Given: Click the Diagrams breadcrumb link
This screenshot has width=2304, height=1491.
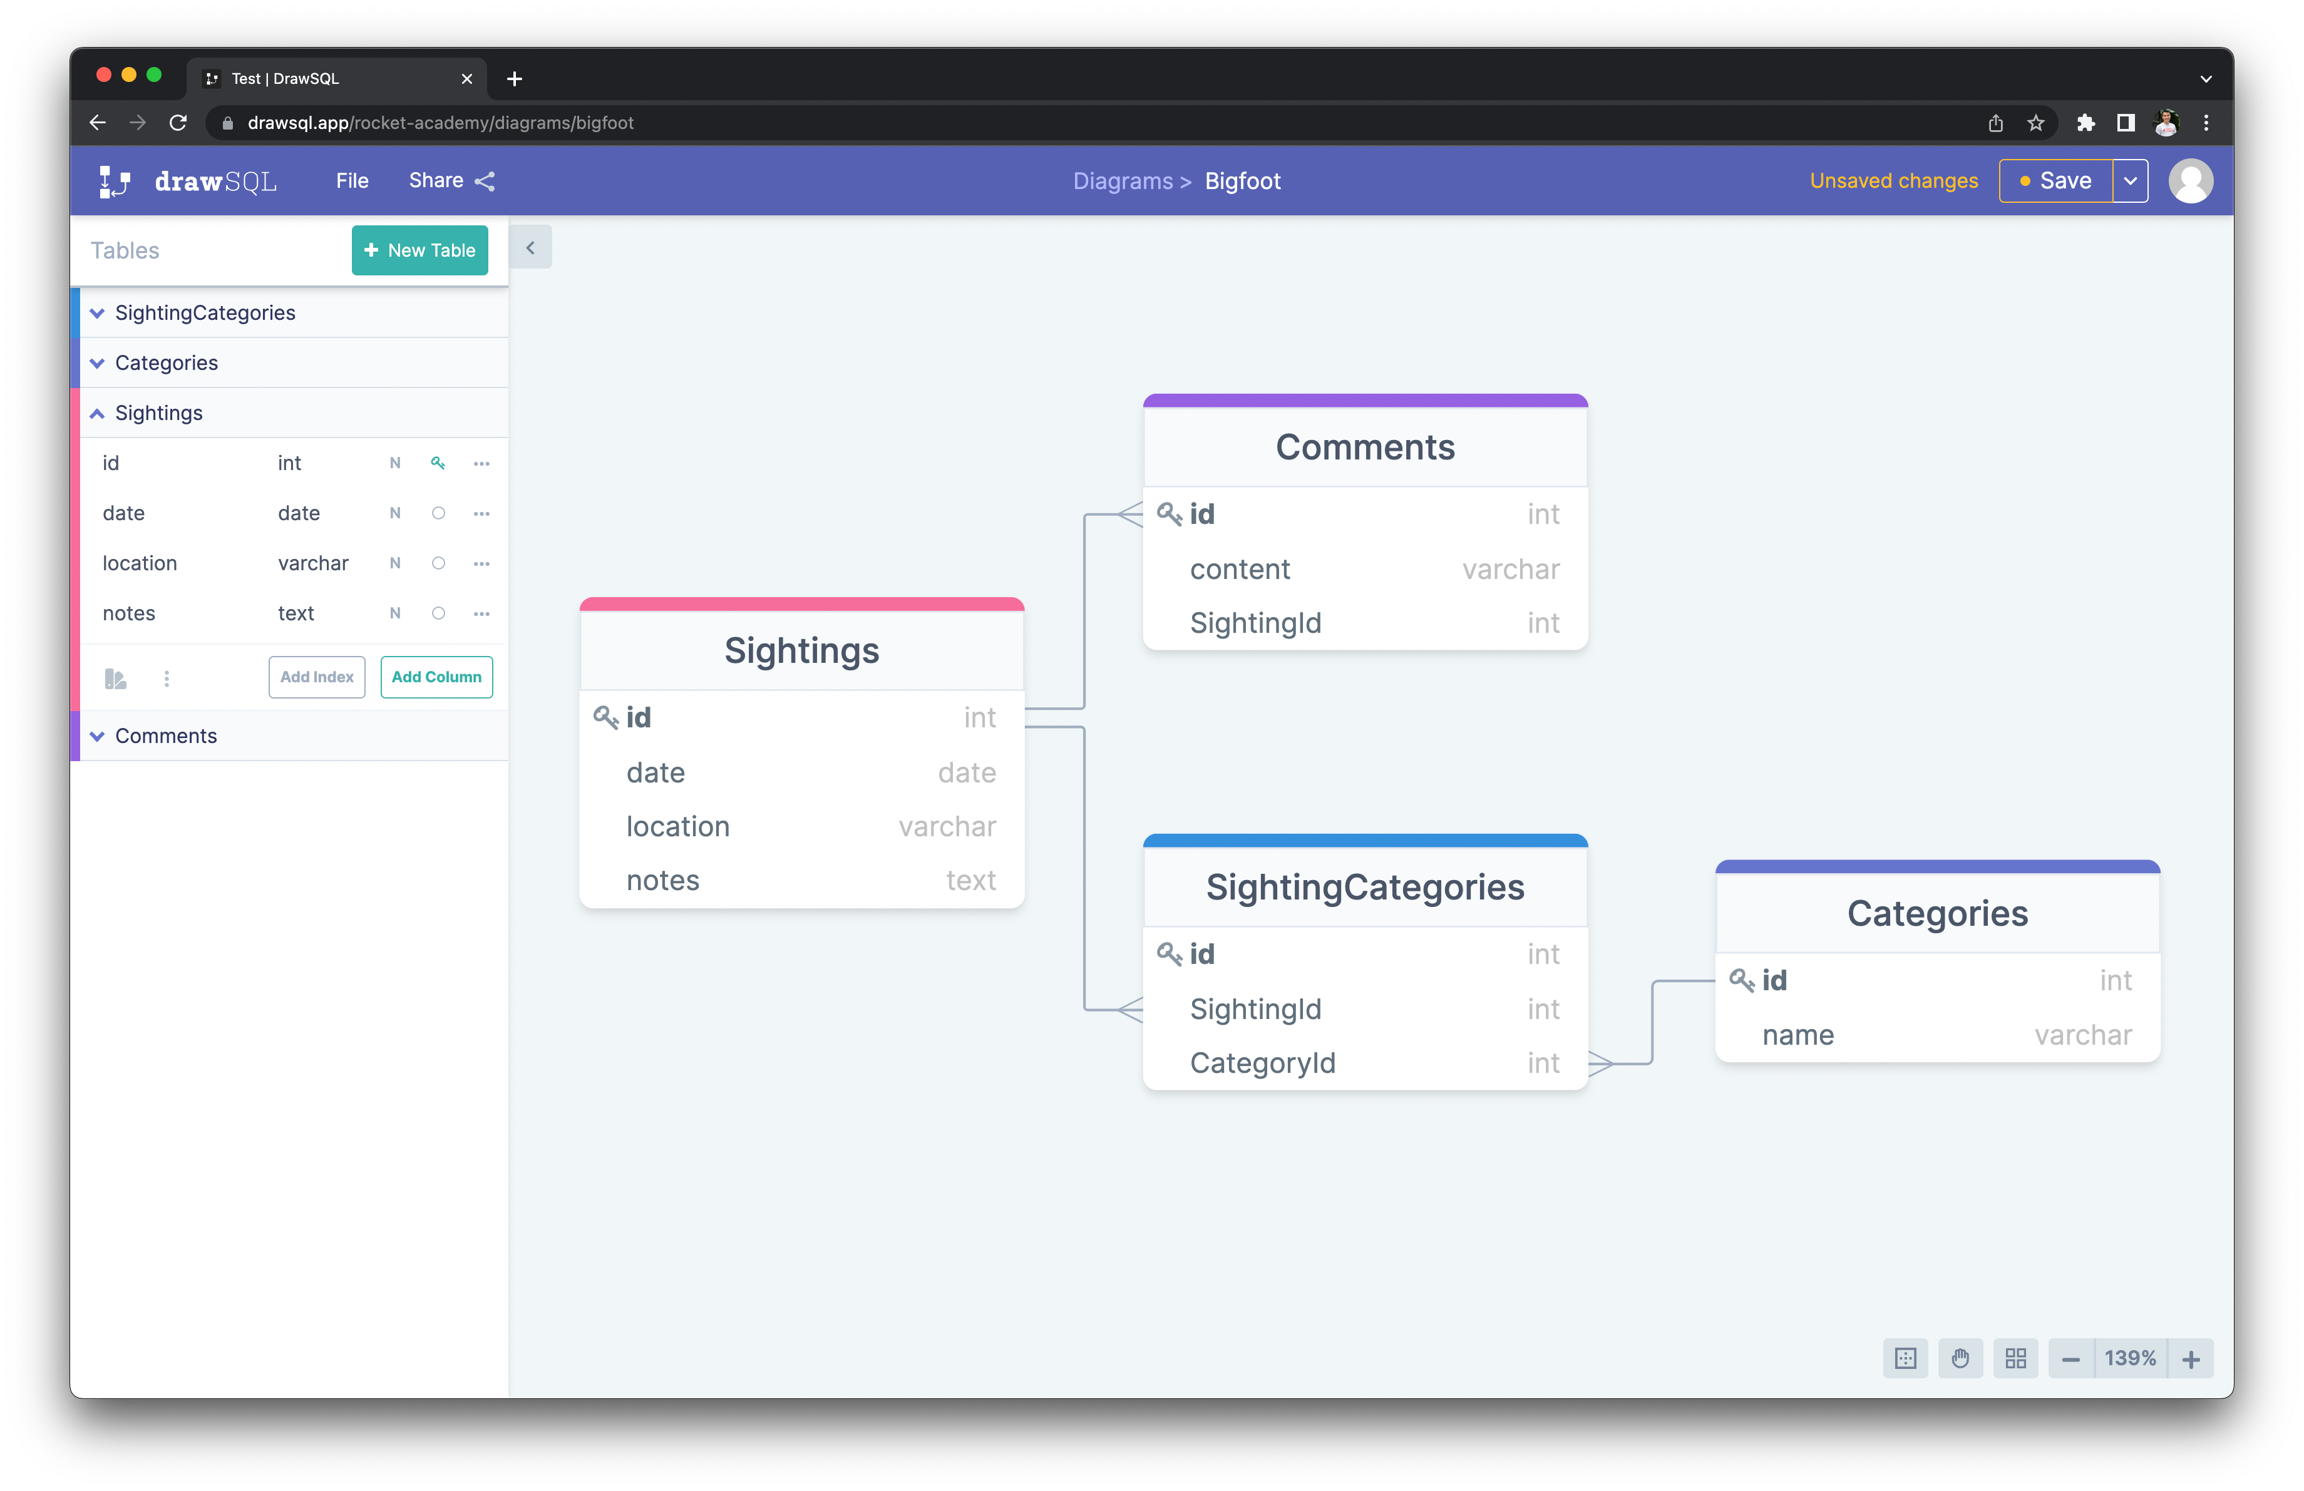Looking at the screenshot, I should [1122, 181].
